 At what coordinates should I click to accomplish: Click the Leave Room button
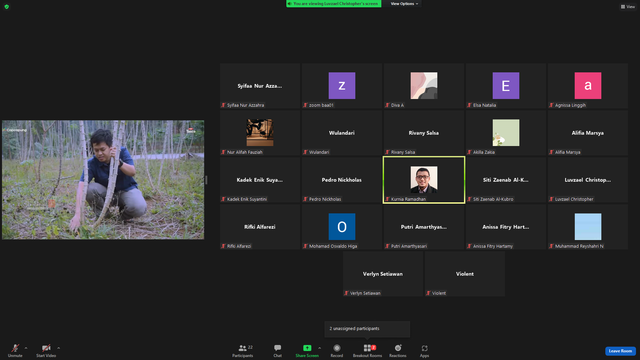pyautogui.click(x=620, y=351)
